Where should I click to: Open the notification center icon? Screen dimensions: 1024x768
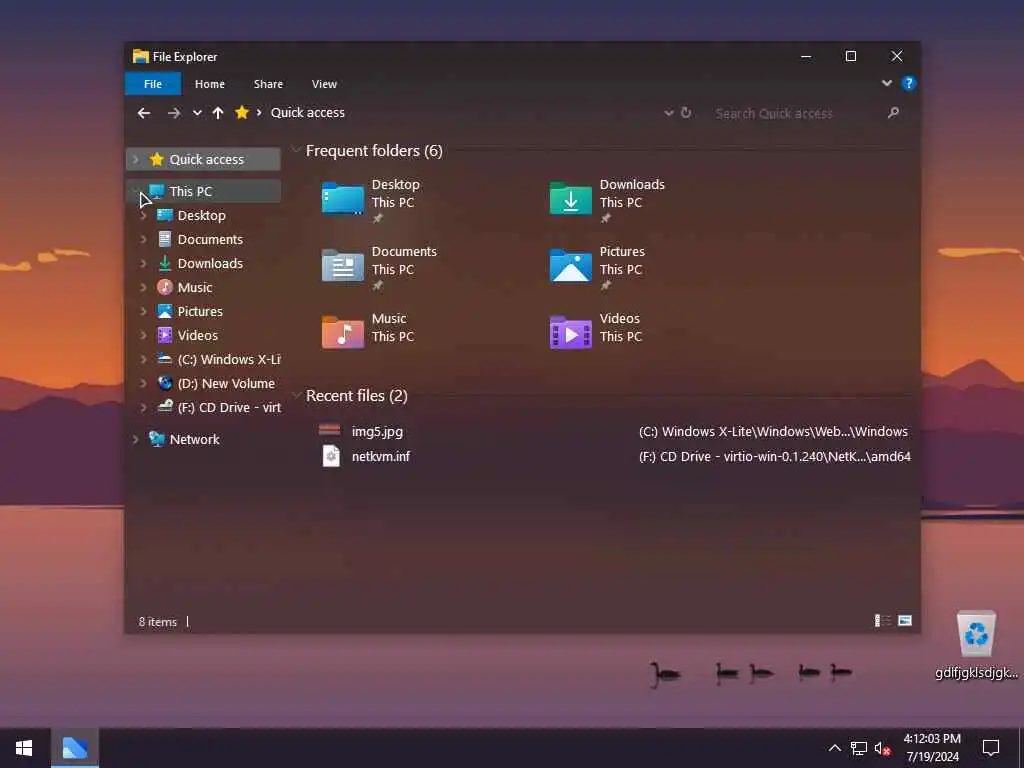(991, 748)
